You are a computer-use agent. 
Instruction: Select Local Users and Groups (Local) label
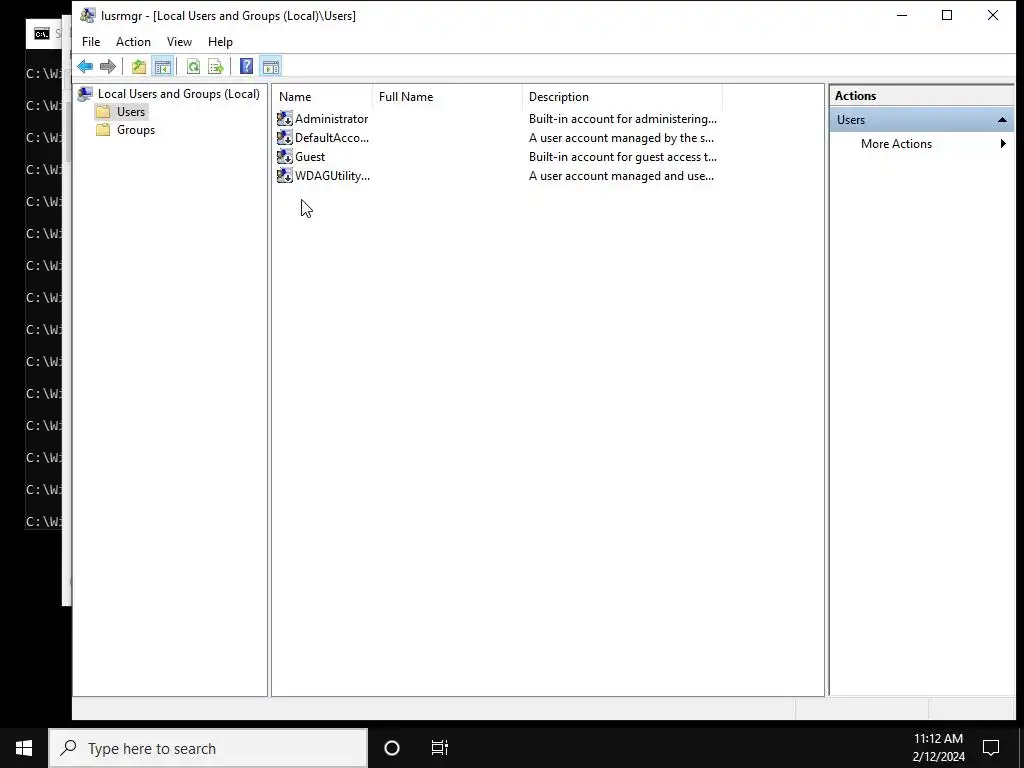pyautogui.click(x=178, y=94)
